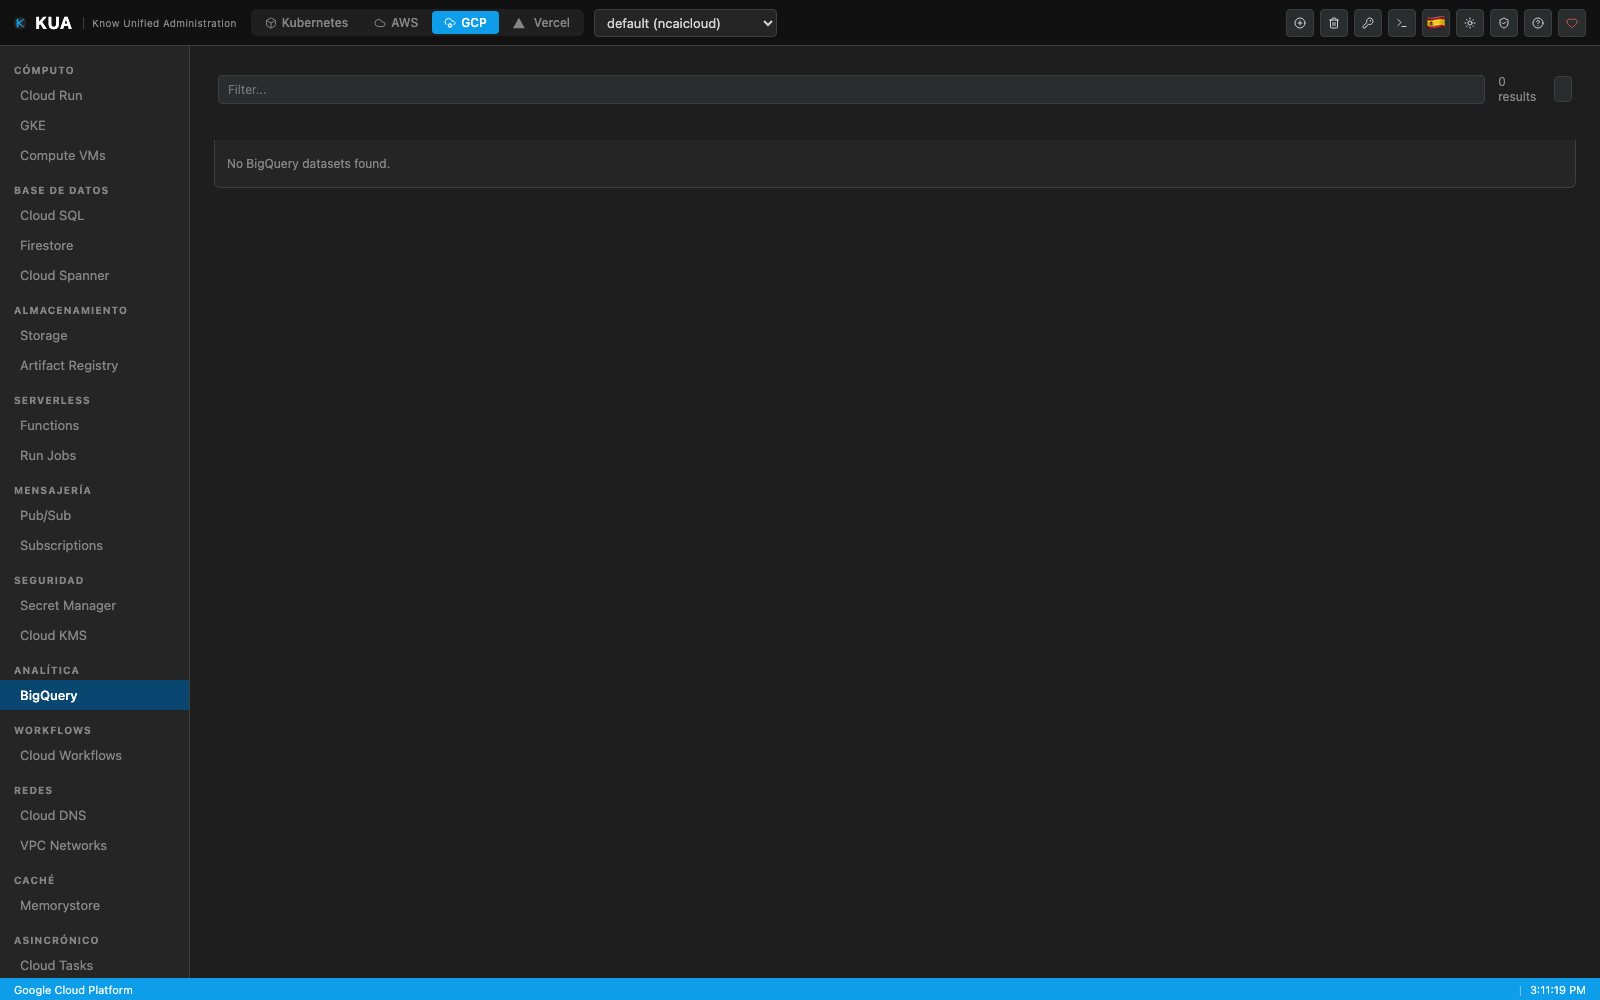Select the GCP tab
This screenshot has height=1000, width=1600.
pos(465,23)
